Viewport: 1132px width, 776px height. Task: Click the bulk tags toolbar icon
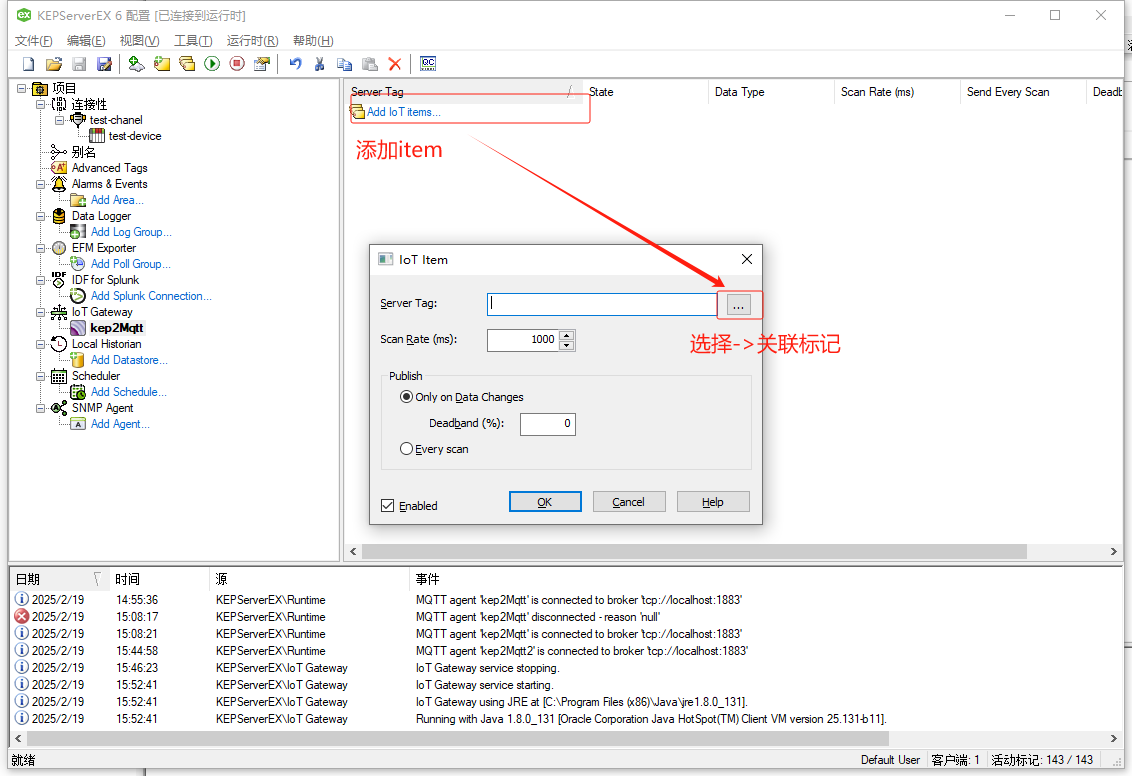tap(187, 64)
